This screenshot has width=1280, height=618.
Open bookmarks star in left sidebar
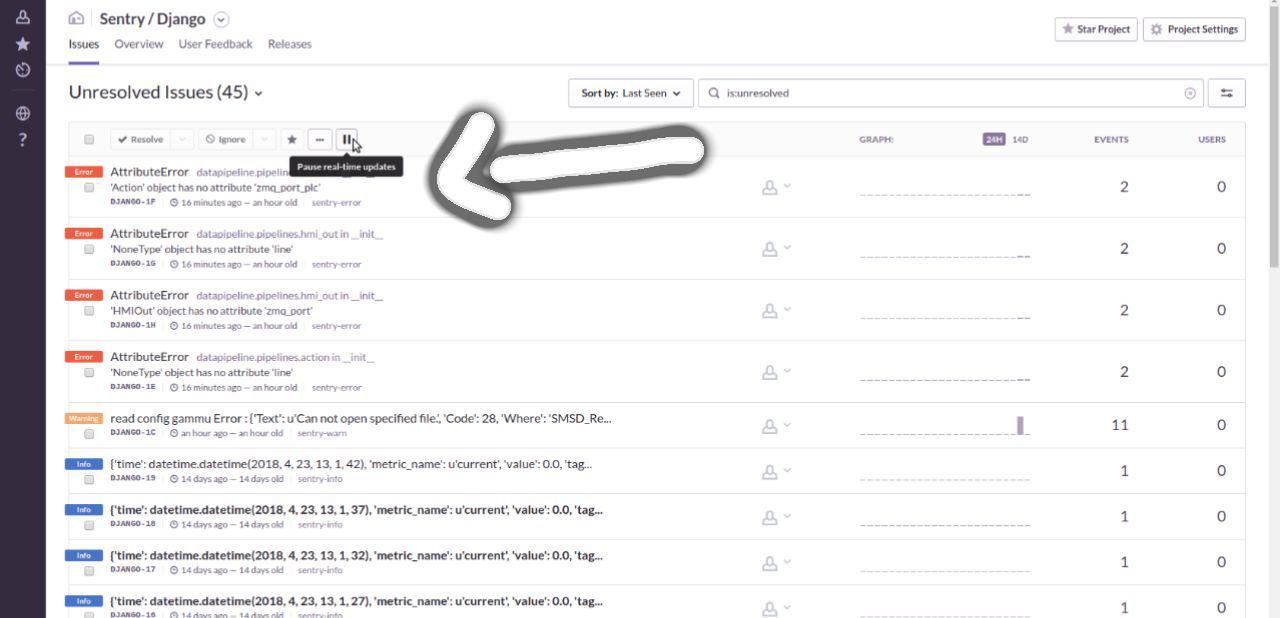click(x=22, y=44)
